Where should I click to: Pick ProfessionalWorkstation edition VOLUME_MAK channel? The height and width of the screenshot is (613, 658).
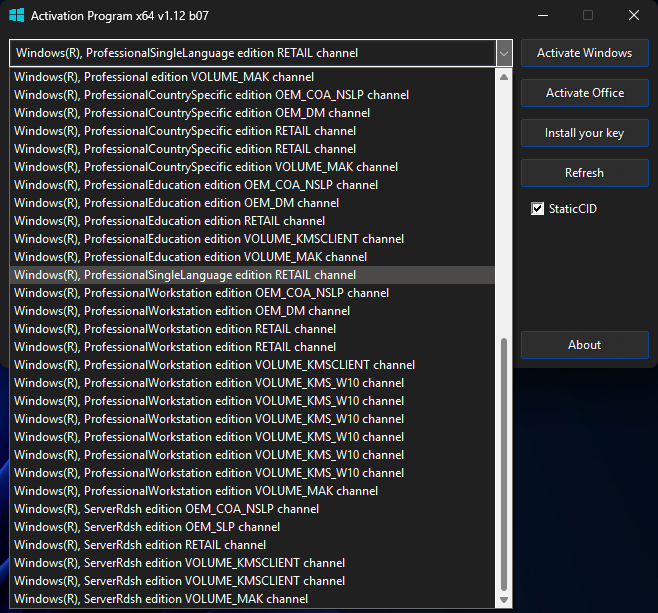[x=252, y=491]
